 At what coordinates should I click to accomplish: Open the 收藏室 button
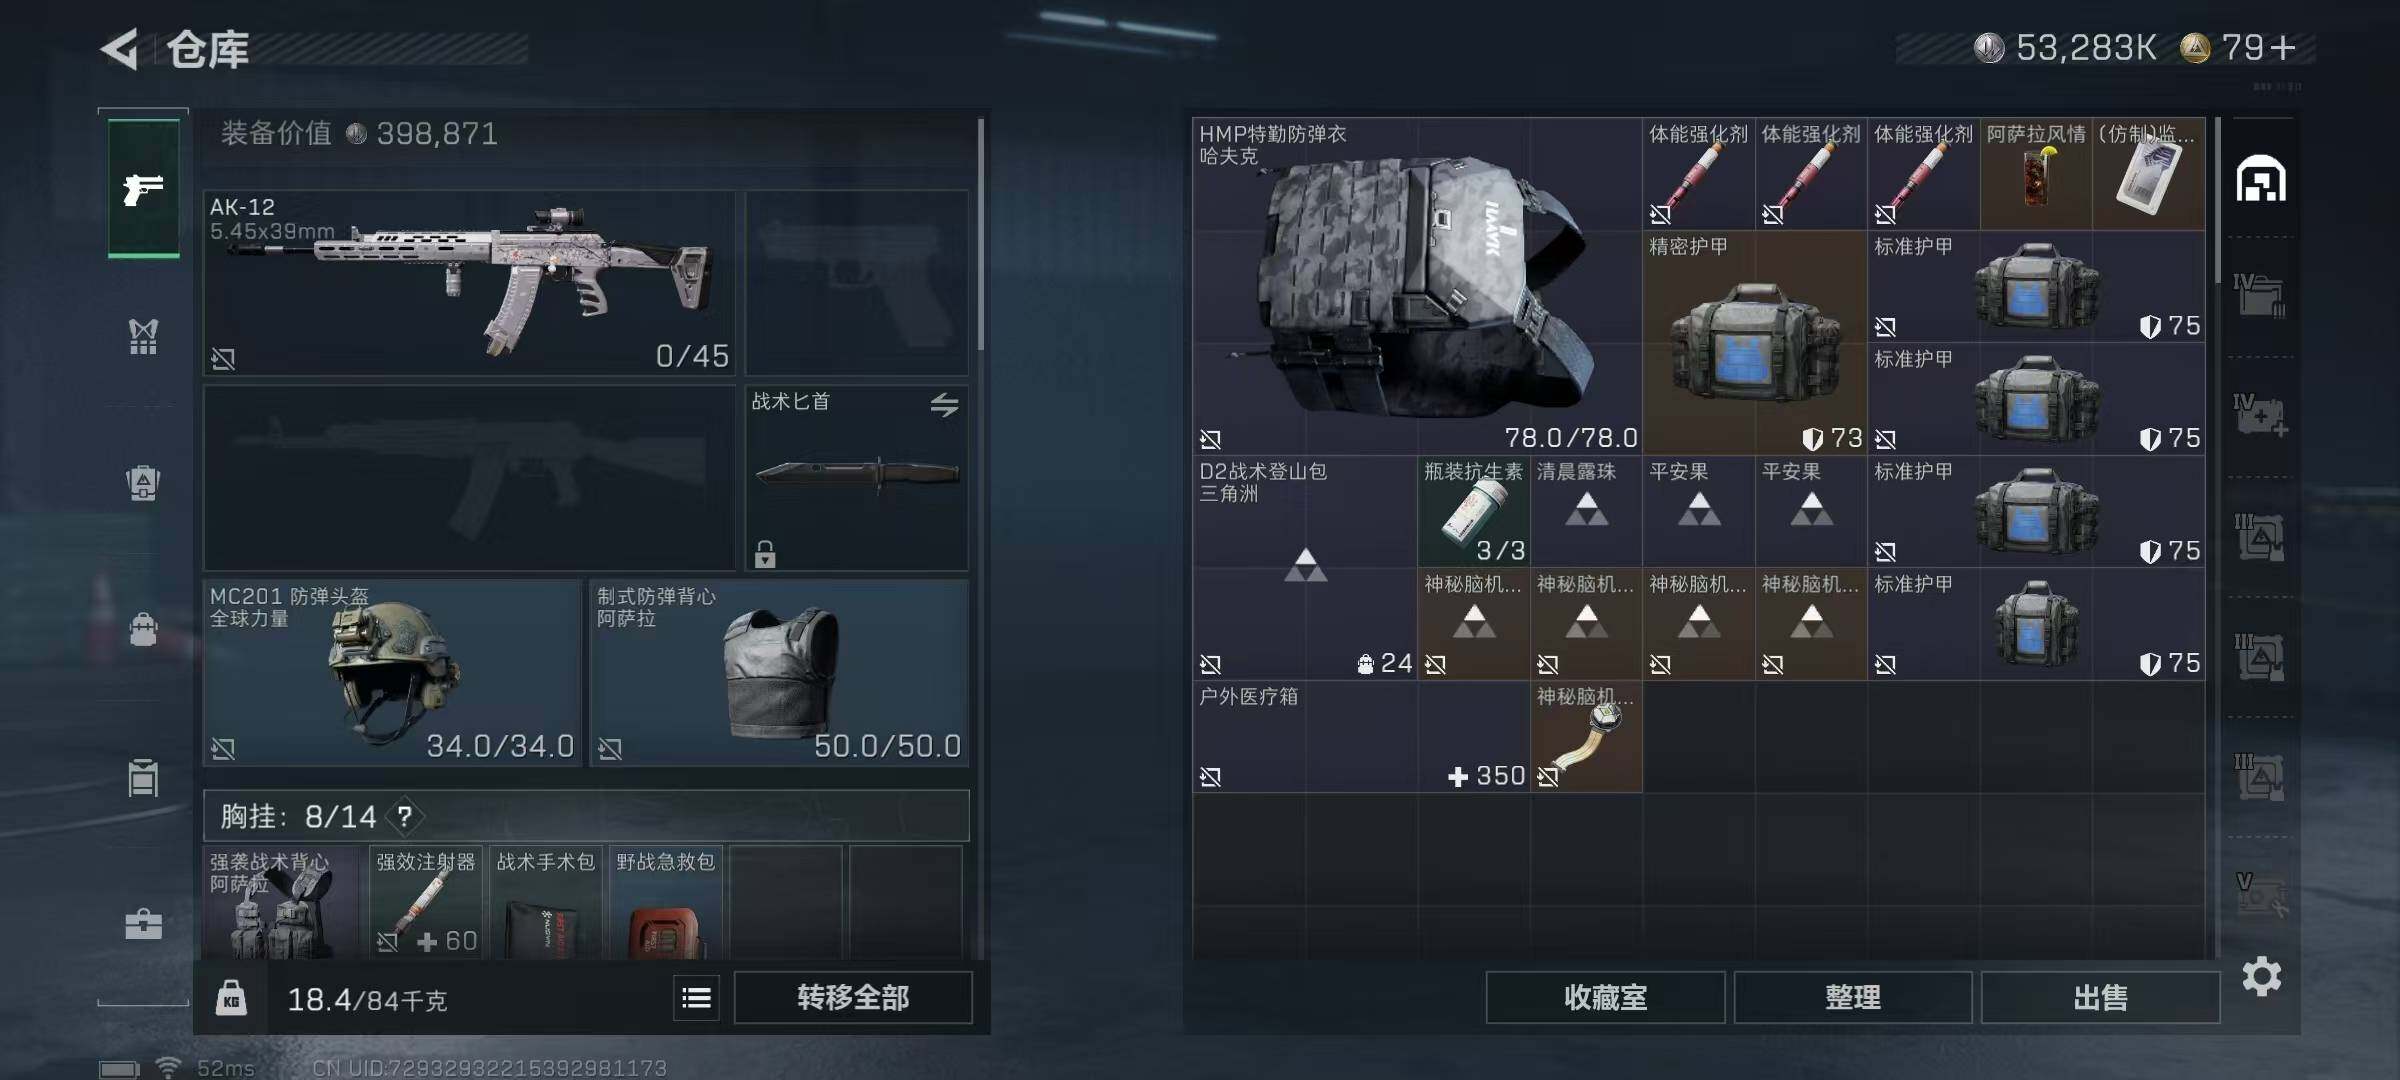(x=1605, y=997)
